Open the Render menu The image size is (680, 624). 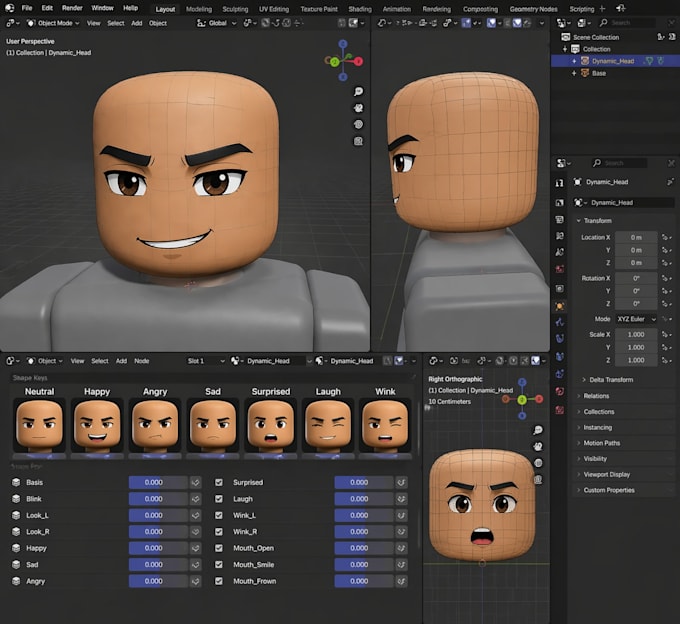pos(72,8)
